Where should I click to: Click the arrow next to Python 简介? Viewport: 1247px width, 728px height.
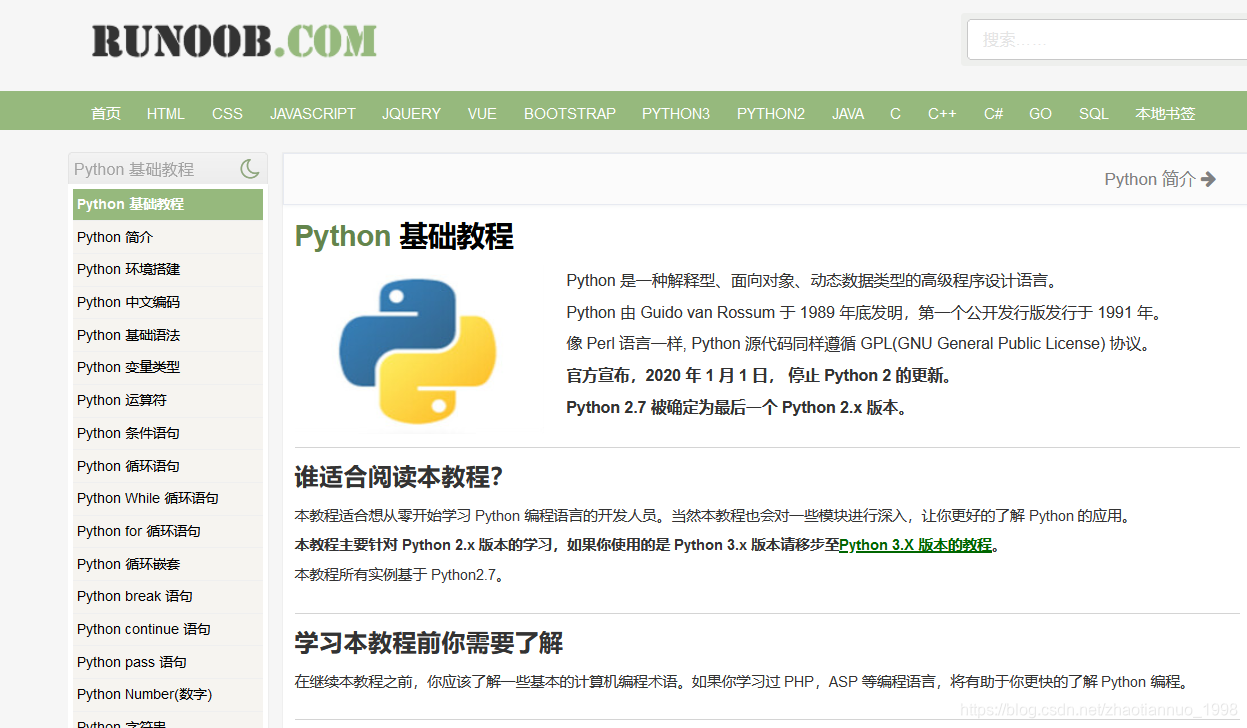click(x=1208, y=179)
